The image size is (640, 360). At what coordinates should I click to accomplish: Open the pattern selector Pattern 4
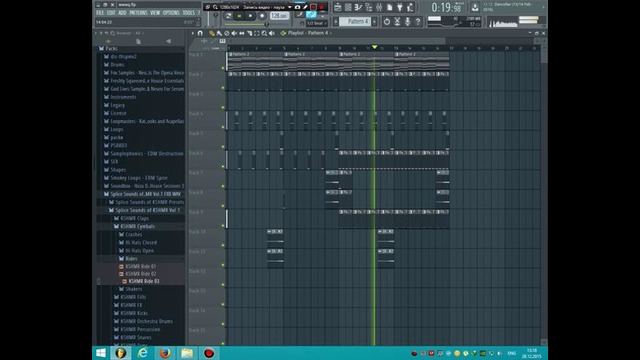(355, 22)
